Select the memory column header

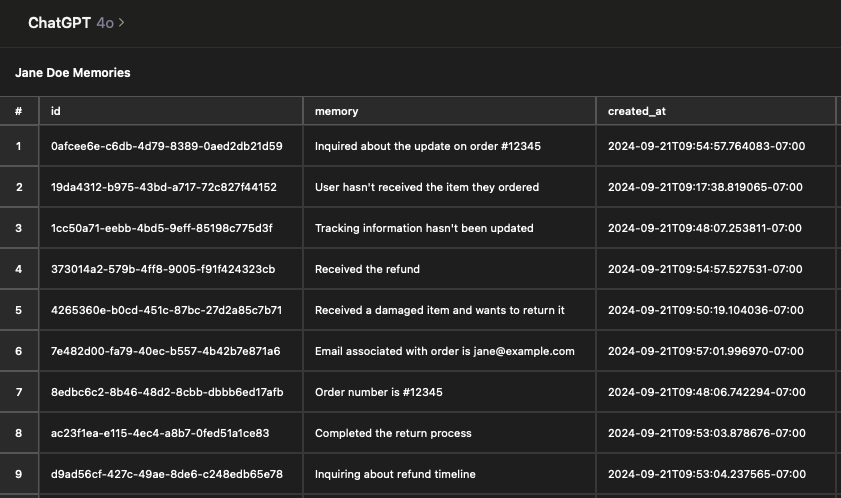[x=449, y=111]
